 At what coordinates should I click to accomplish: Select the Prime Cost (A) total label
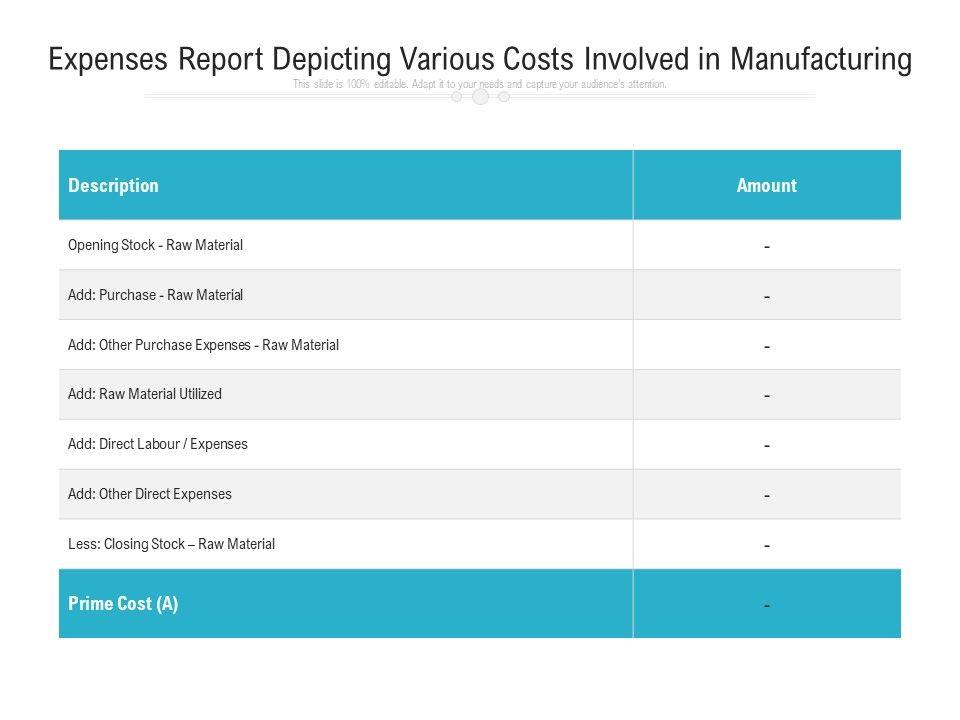click(123, 604)
